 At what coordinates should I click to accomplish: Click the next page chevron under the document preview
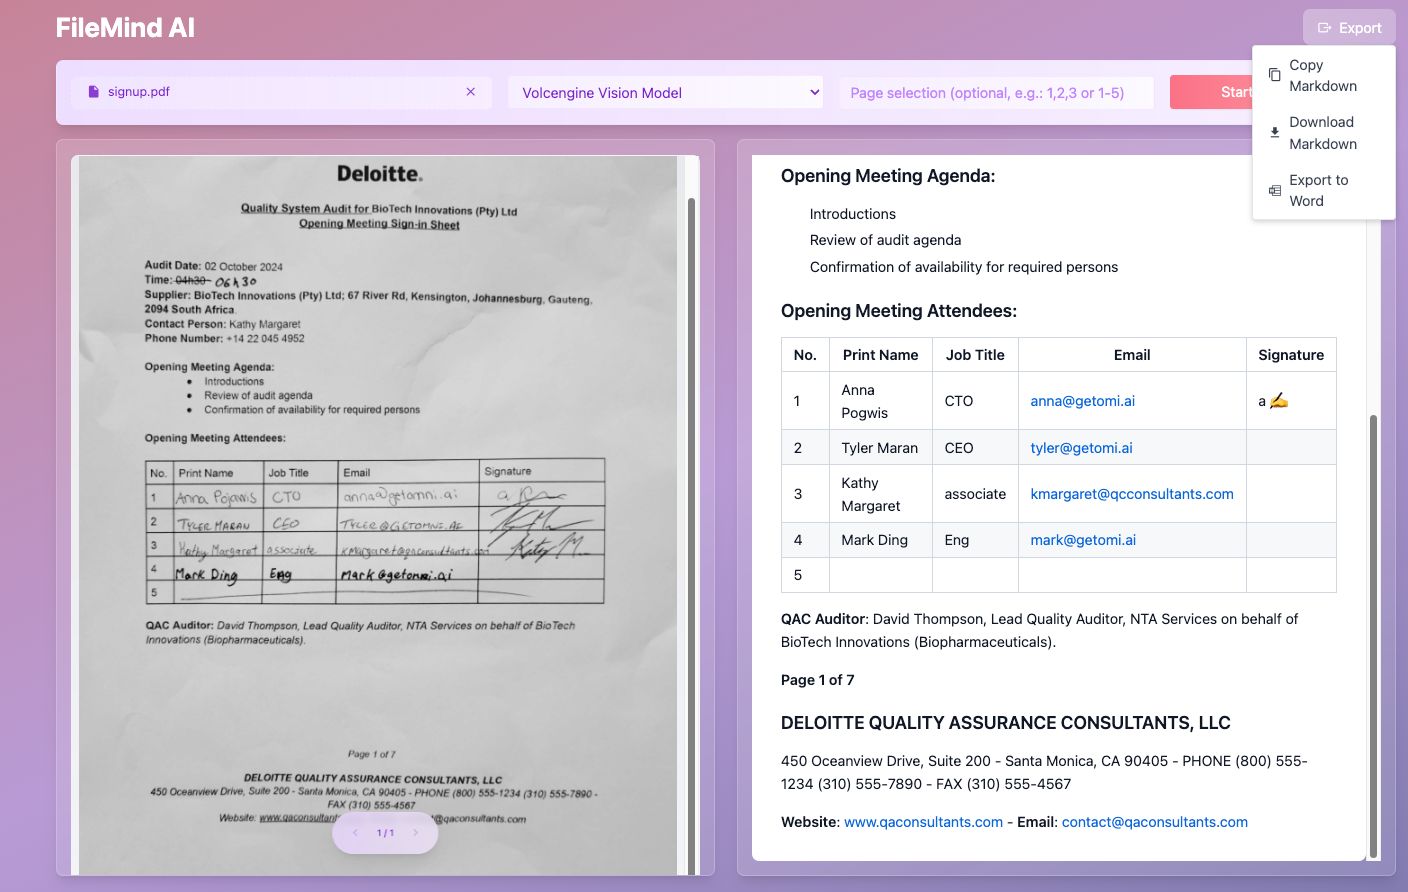tap(417, 832)
